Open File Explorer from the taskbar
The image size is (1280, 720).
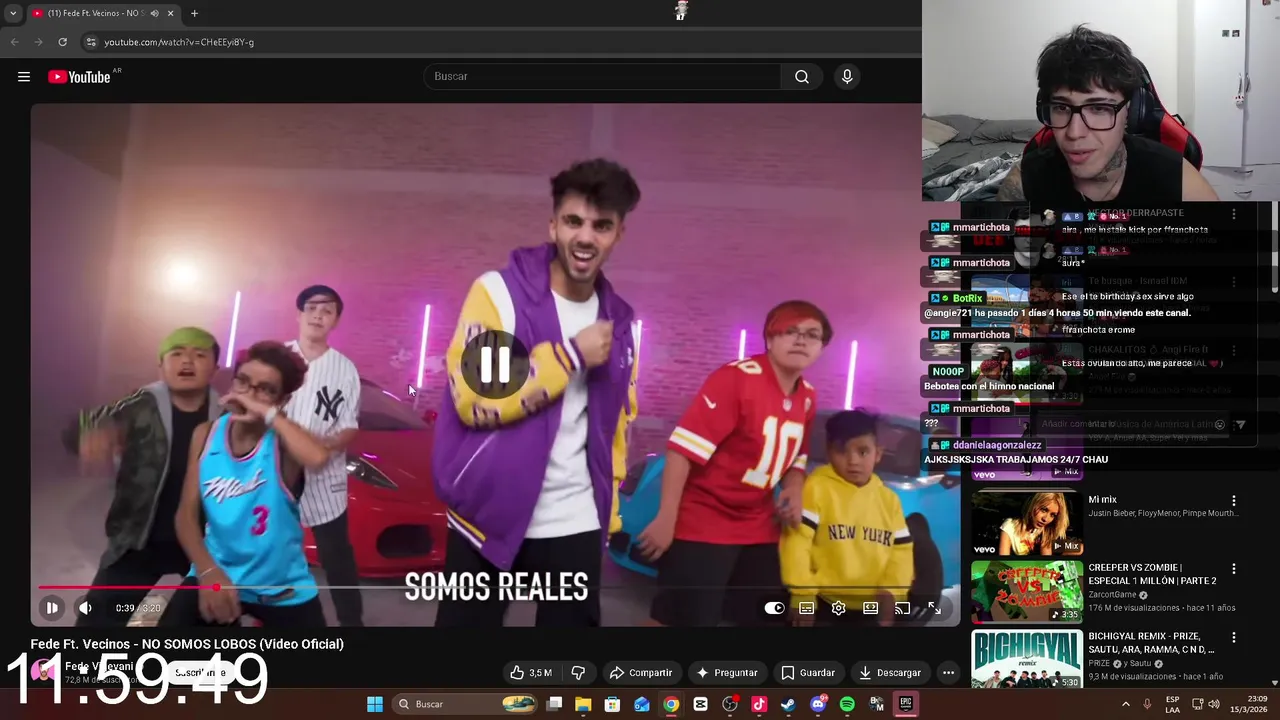(583, 704)
